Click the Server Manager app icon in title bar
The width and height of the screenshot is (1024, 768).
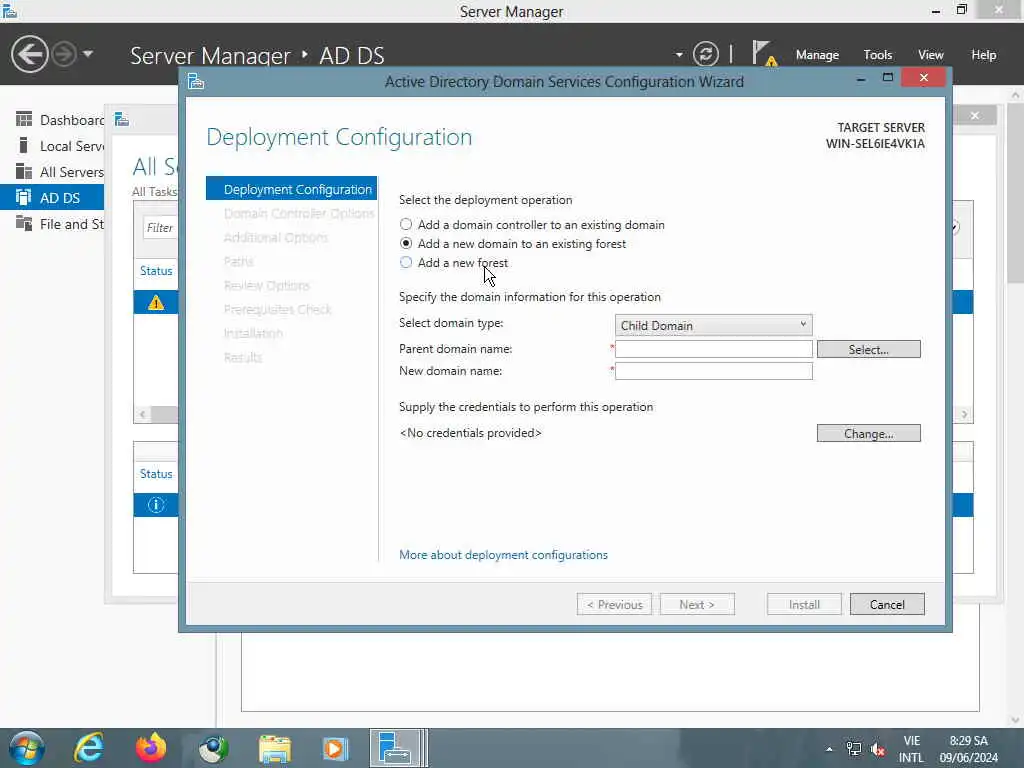point(9,10)
